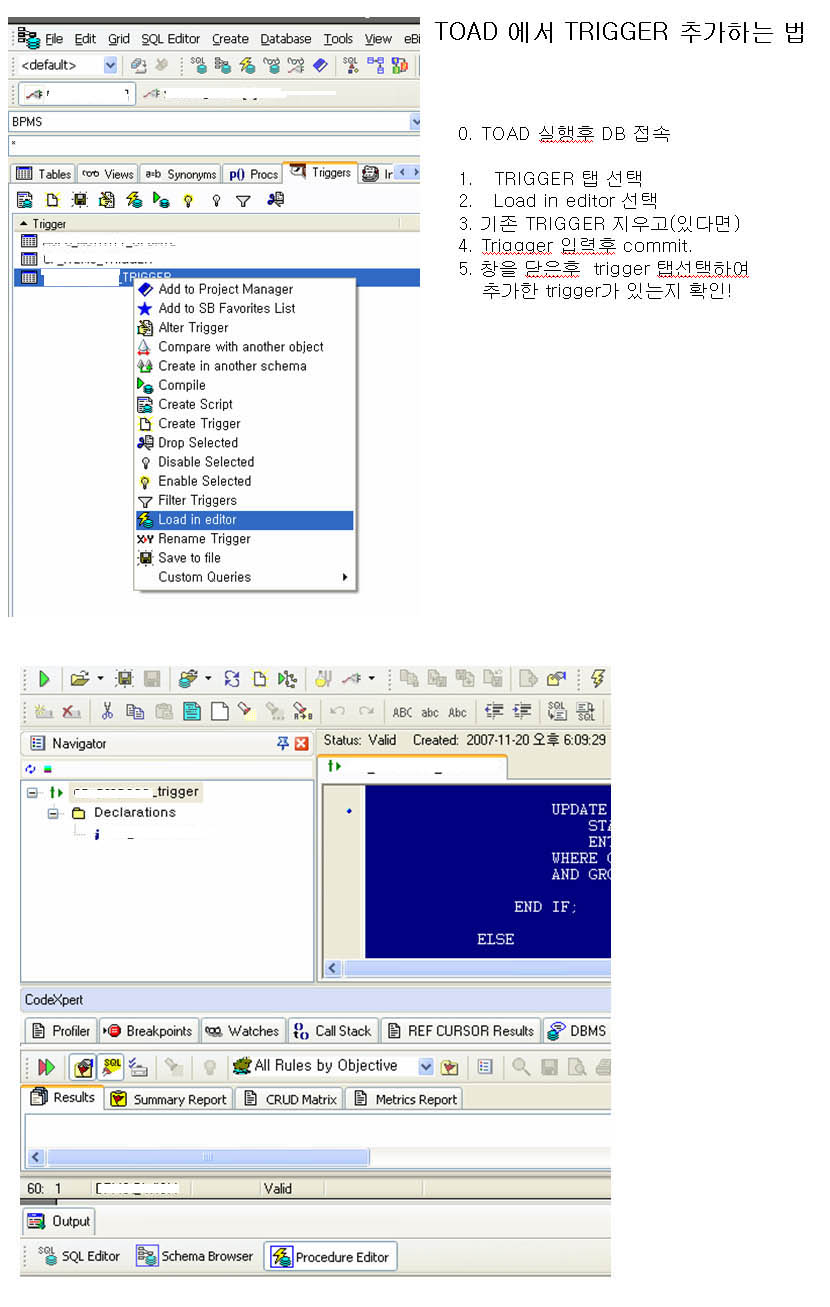830x1307 pixels.
Task: Click the Create Script icon in Triggers toolbar
Action: click(x=24, y=200)
